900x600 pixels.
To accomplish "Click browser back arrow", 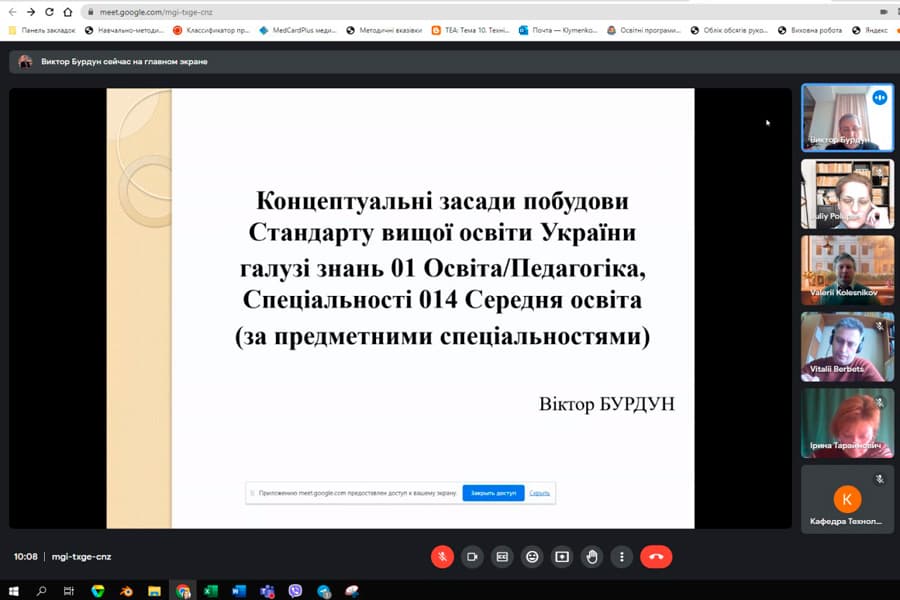I will tap(12, 11).
